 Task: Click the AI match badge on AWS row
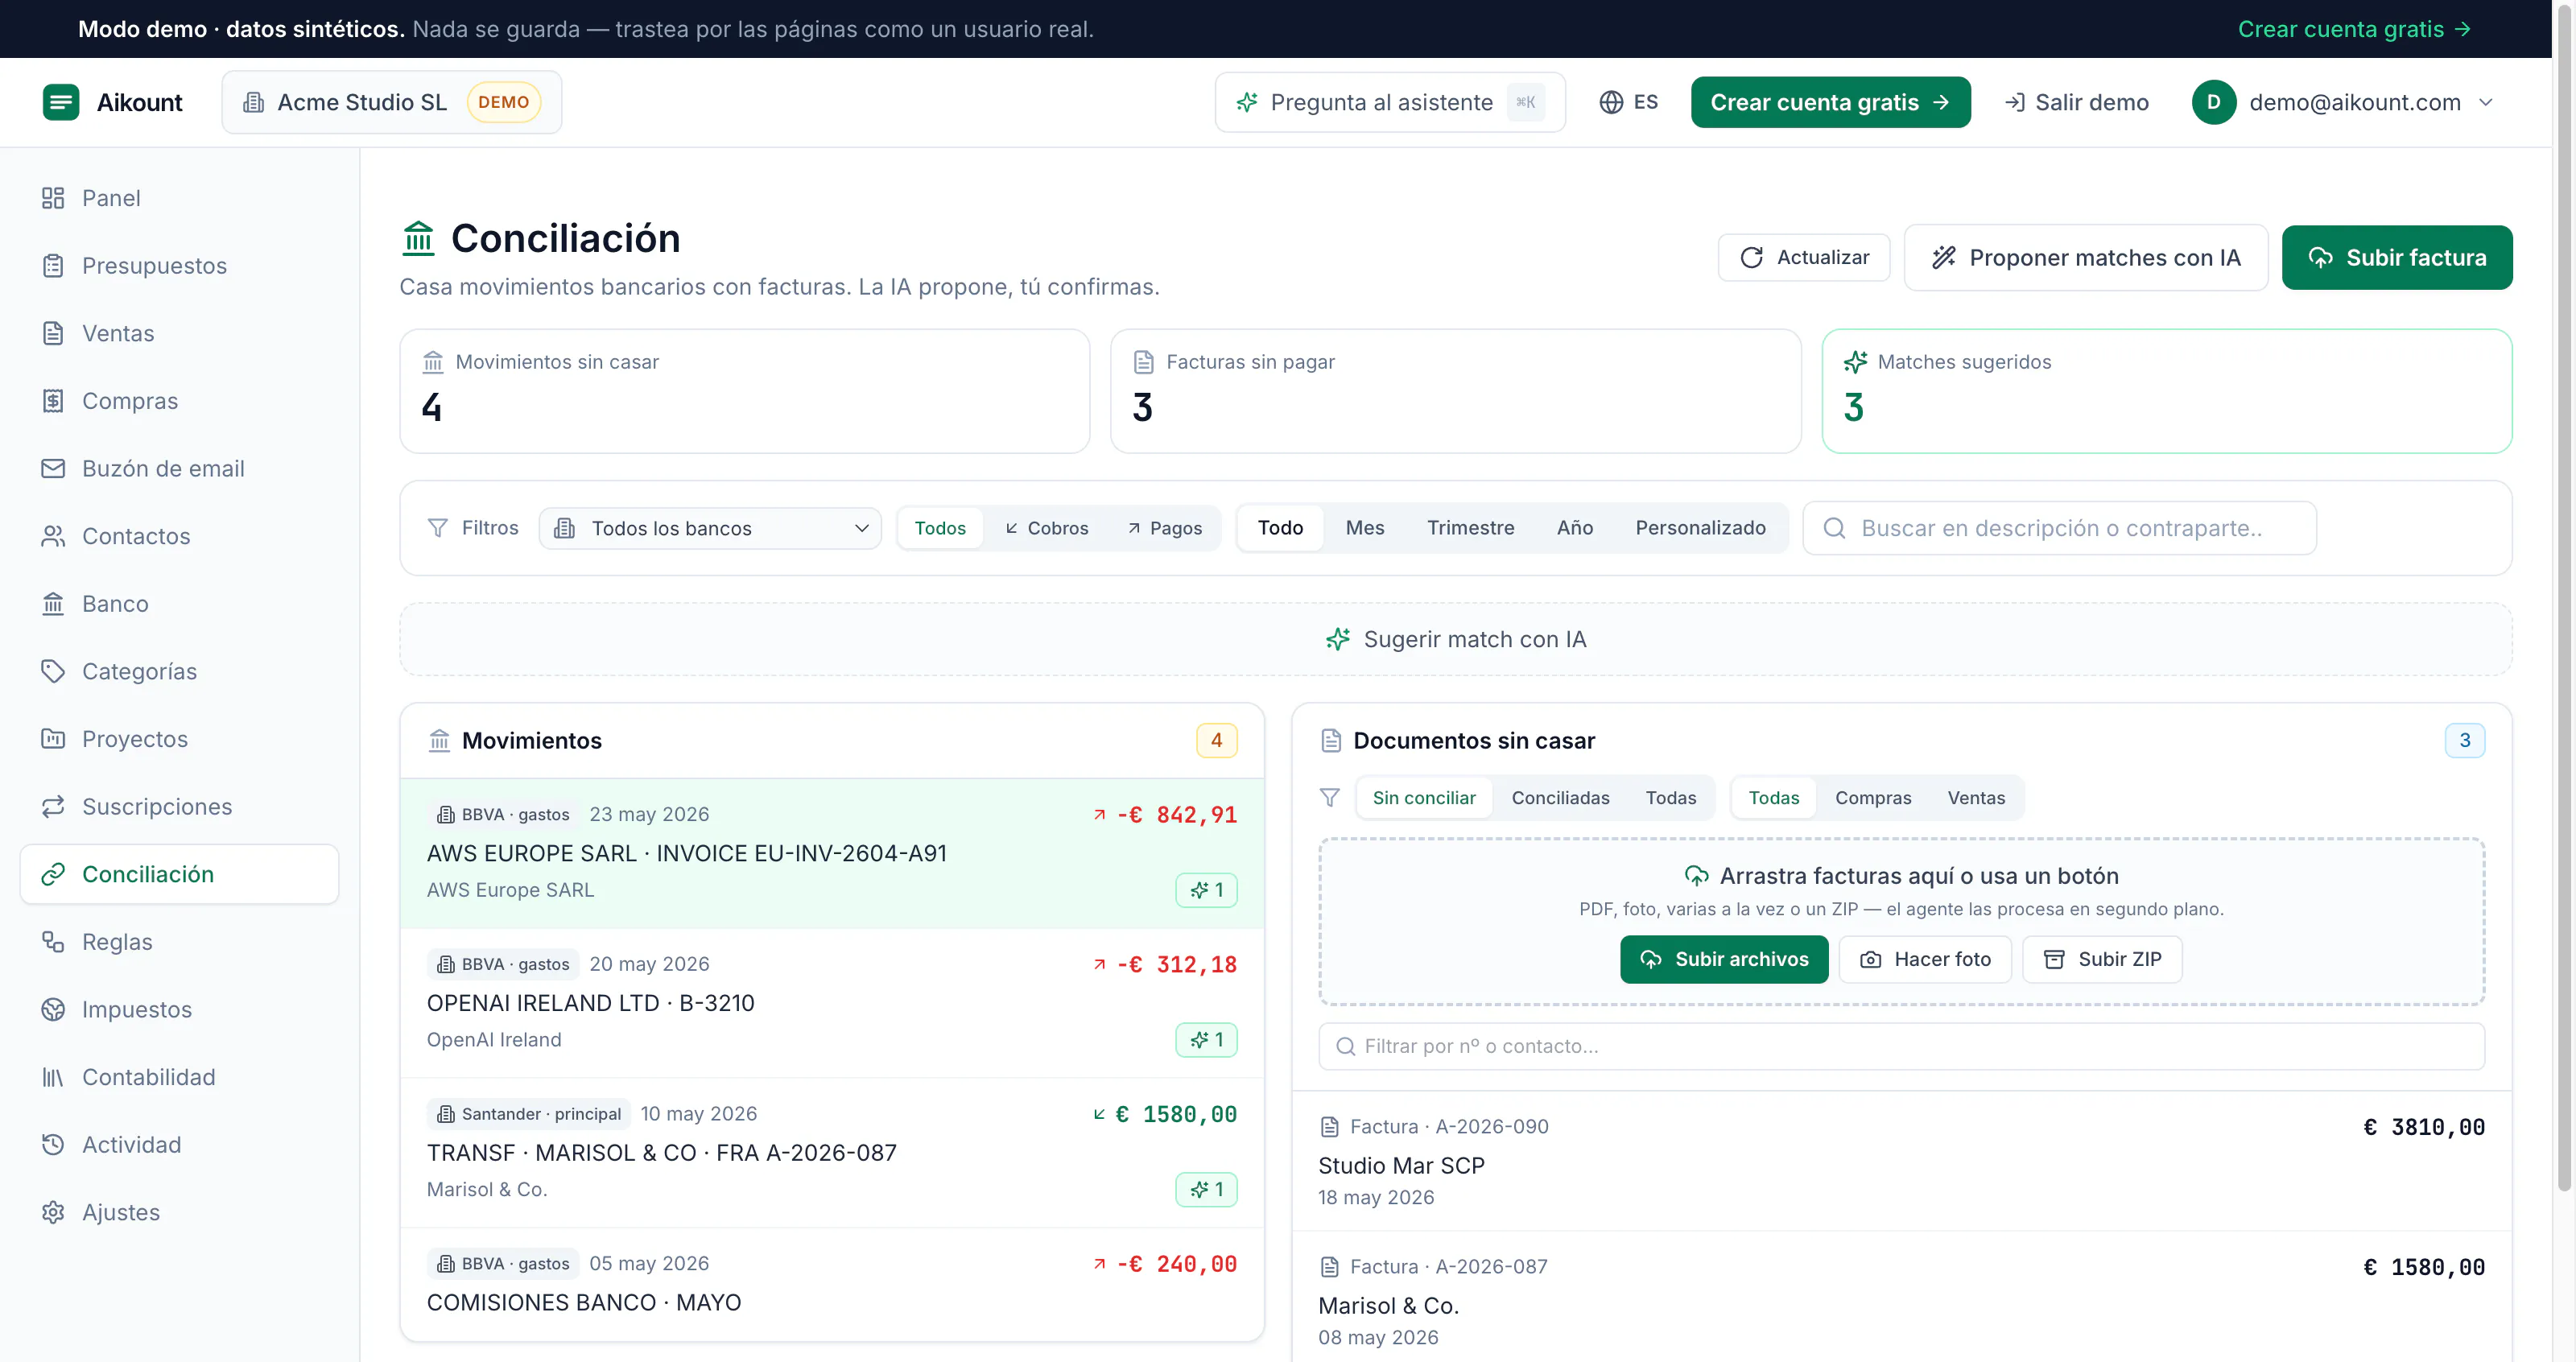pos(1206,890)
